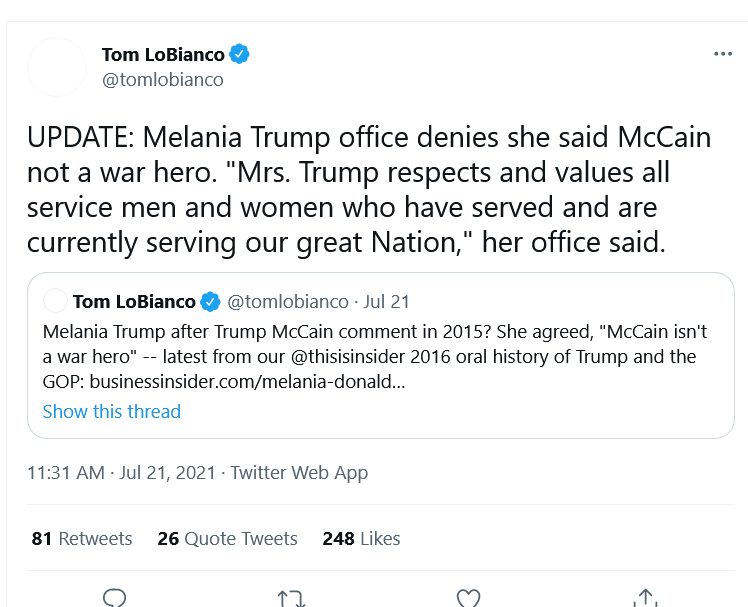Click the @tomlobianco handle under the name
748x607 pixels.
click(x=163, y=80)
